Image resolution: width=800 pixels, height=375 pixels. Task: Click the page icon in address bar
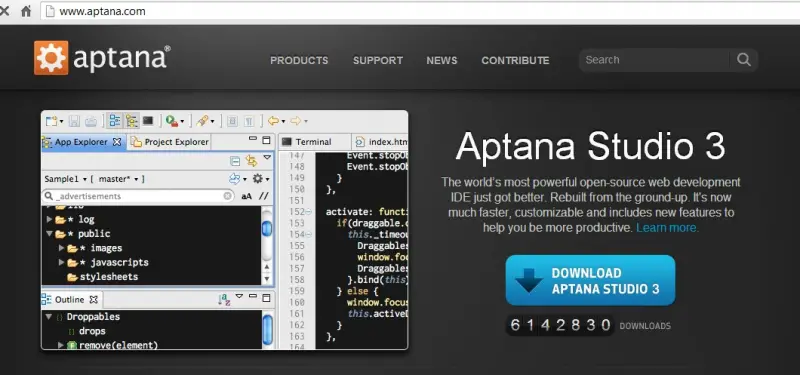pyautogui.click(x=49, y=11)
